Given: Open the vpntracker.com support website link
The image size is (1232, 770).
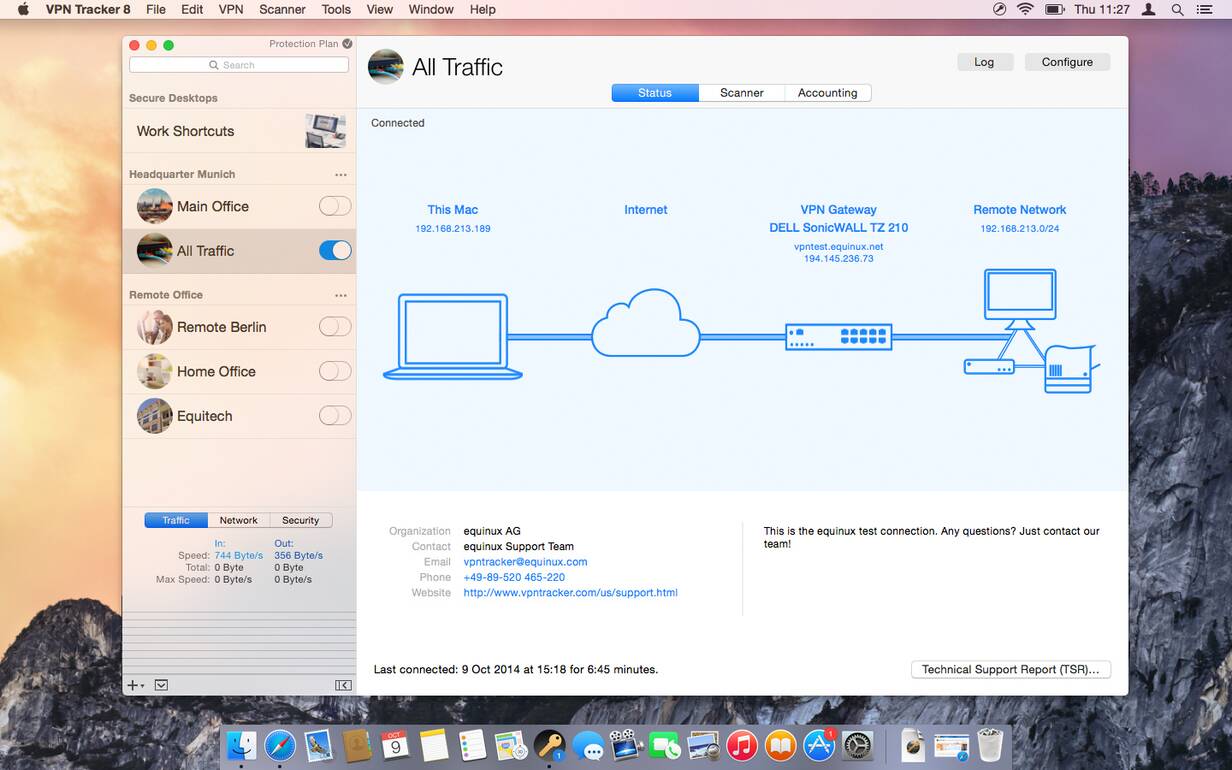Looking at the screenshot, I should pyautogui.click(x=571, y=593).
